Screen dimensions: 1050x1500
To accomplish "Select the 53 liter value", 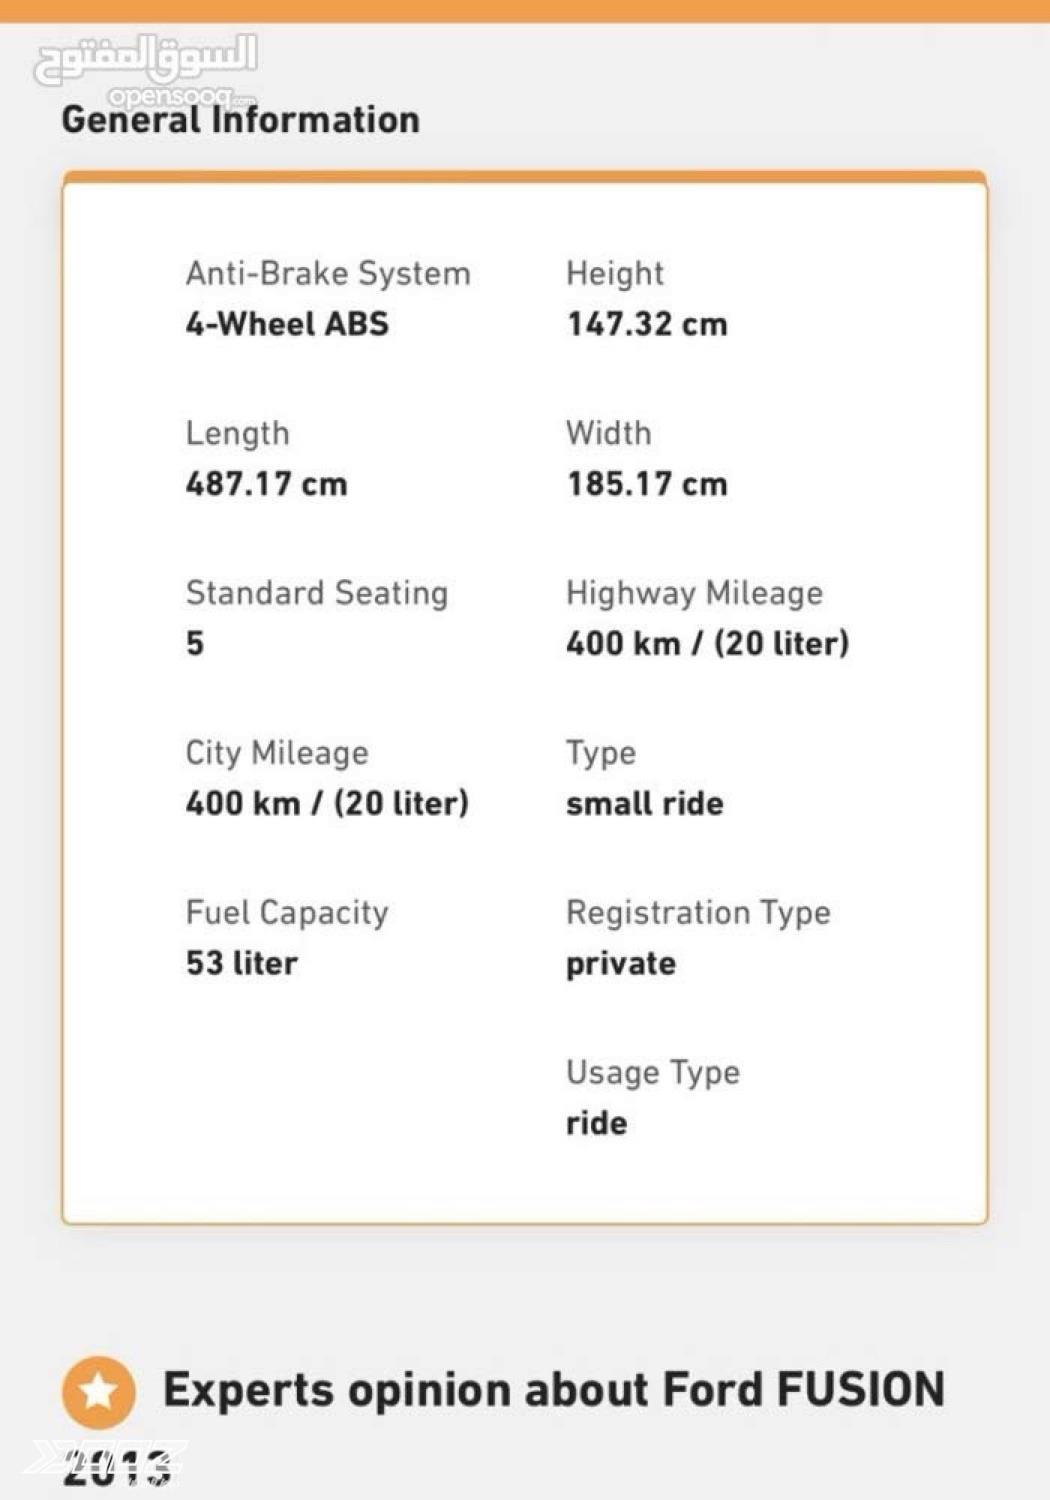I will click(x=241, y=963).
